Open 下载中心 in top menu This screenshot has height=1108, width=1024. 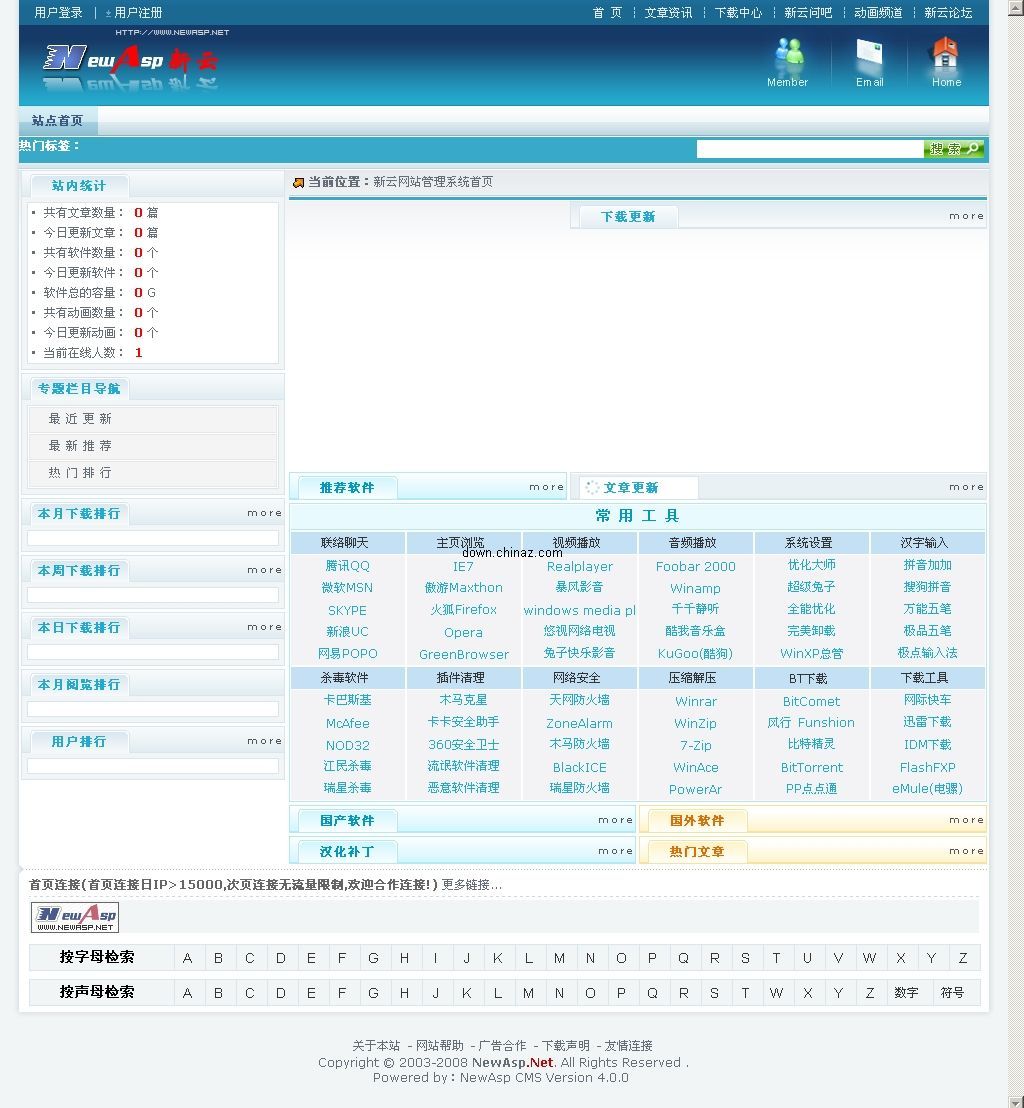tap(738, 13)
